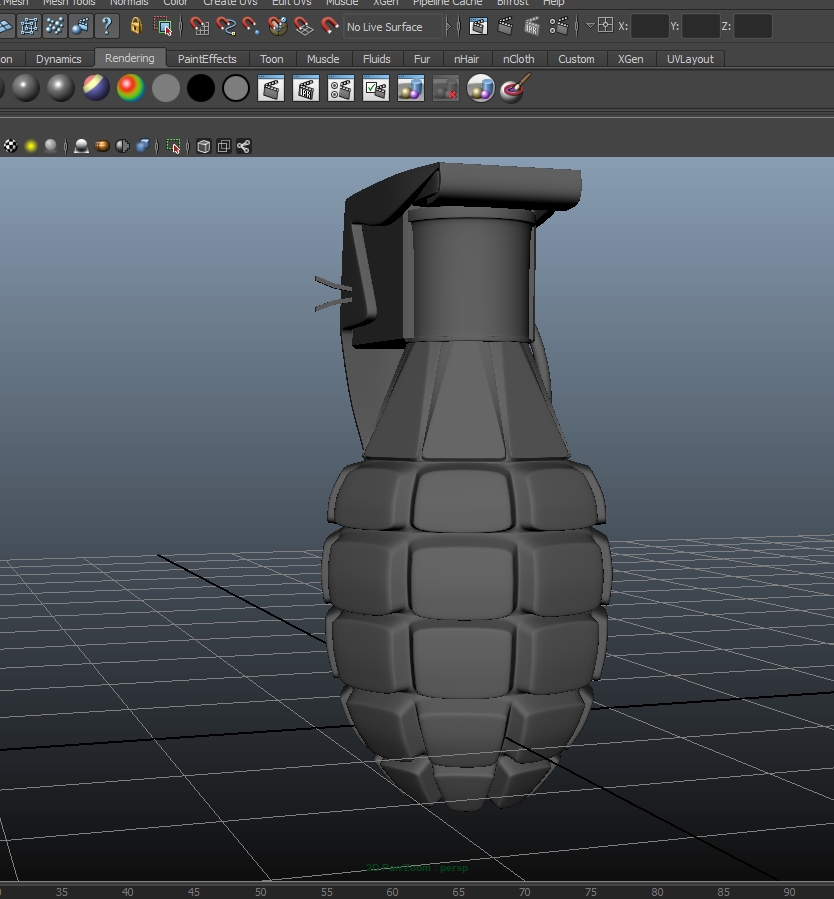Switch to the Dynamics shelf tab
Screen dimensions: 834x899
click(58, 59)
